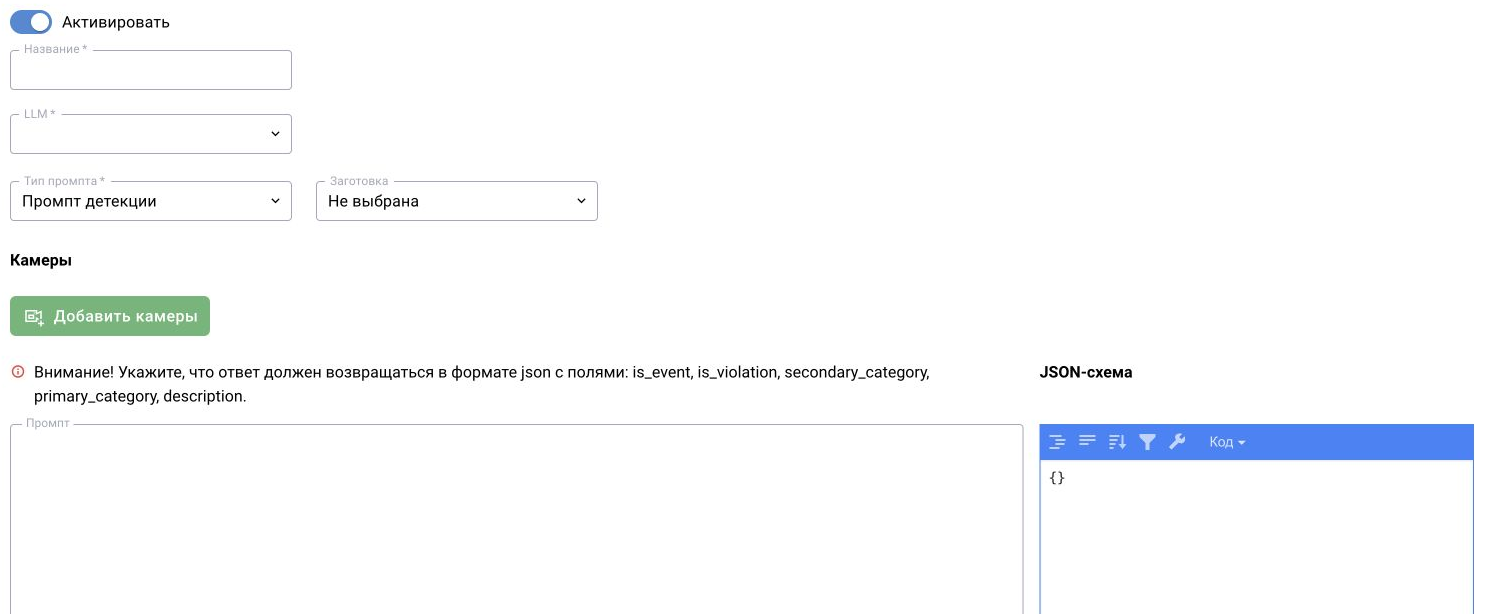
Task: Click the warning icon before Внимание
Action: tap(17, 372)
